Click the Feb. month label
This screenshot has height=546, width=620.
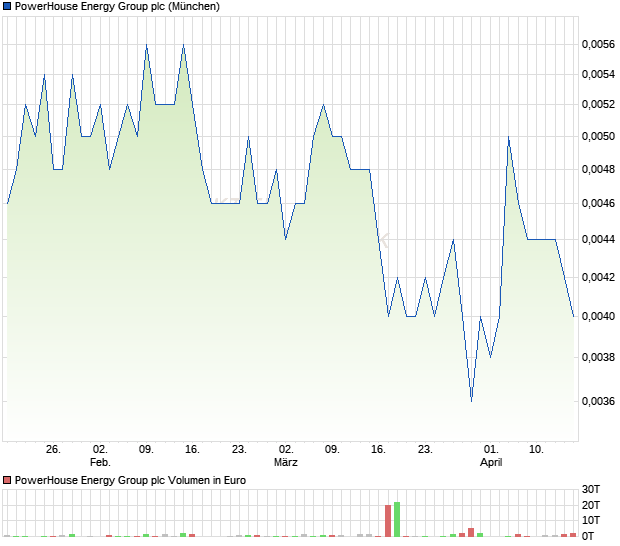[x=100, y=462]
